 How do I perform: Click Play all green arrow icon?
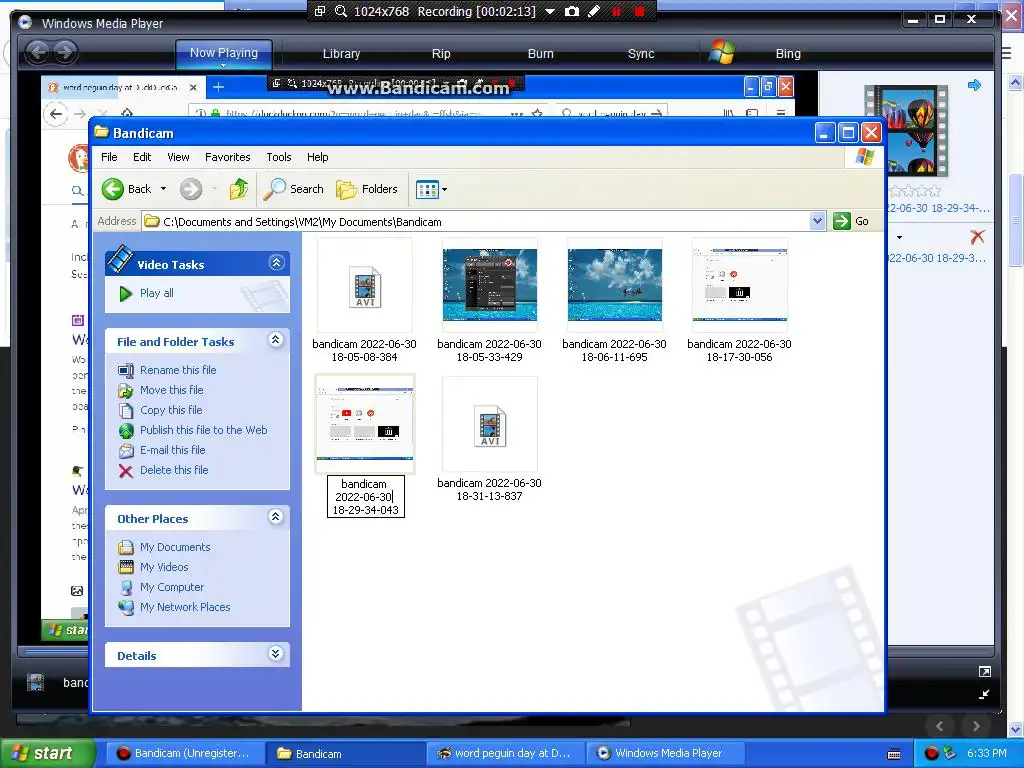(125, 294)
